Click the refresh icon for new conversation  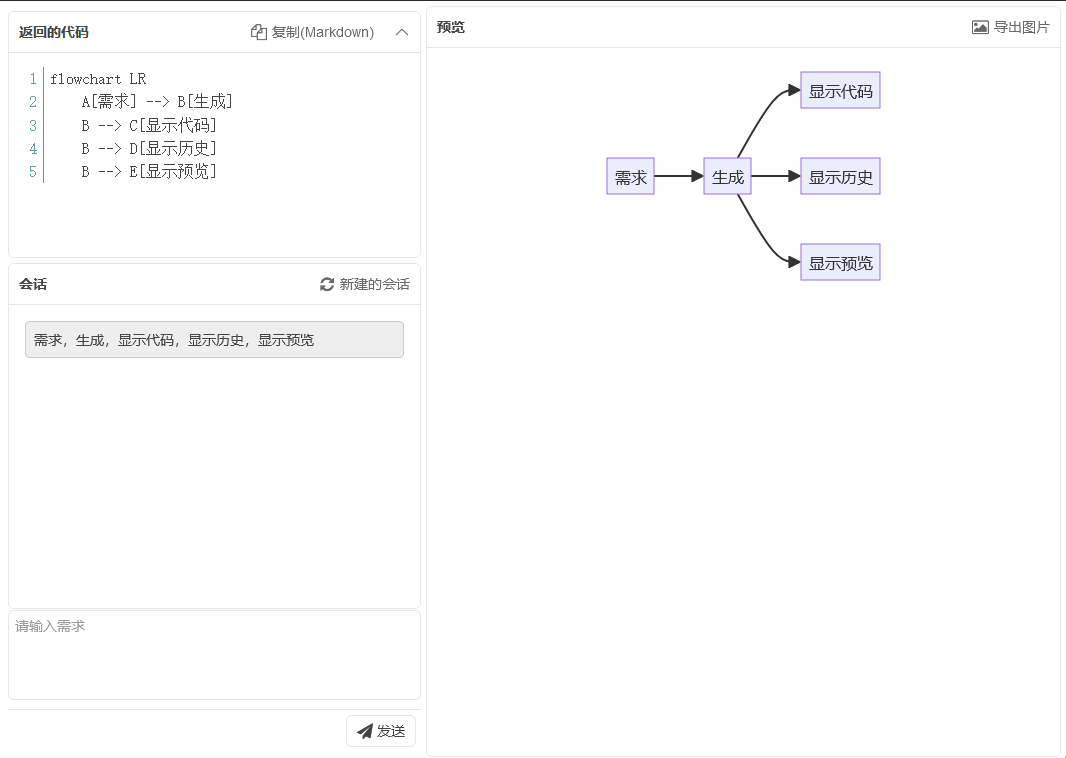327,284
